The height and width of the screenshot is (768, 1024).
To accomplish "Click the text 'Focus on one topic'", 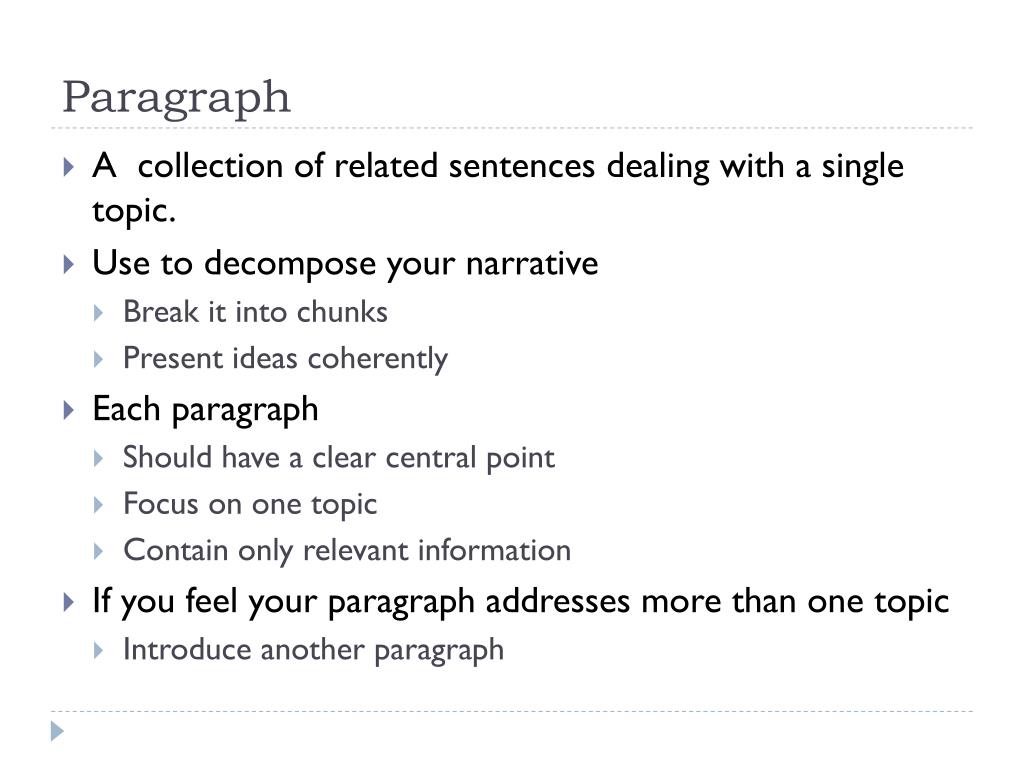I will (x=250, y=505).
